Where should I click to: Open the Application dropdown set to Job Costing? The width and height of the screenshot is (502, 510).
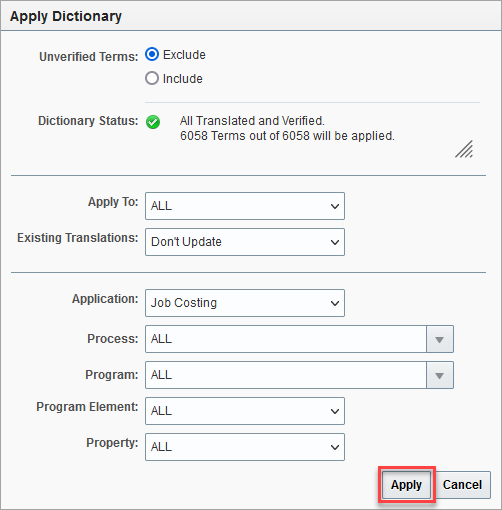pos(245,303)
